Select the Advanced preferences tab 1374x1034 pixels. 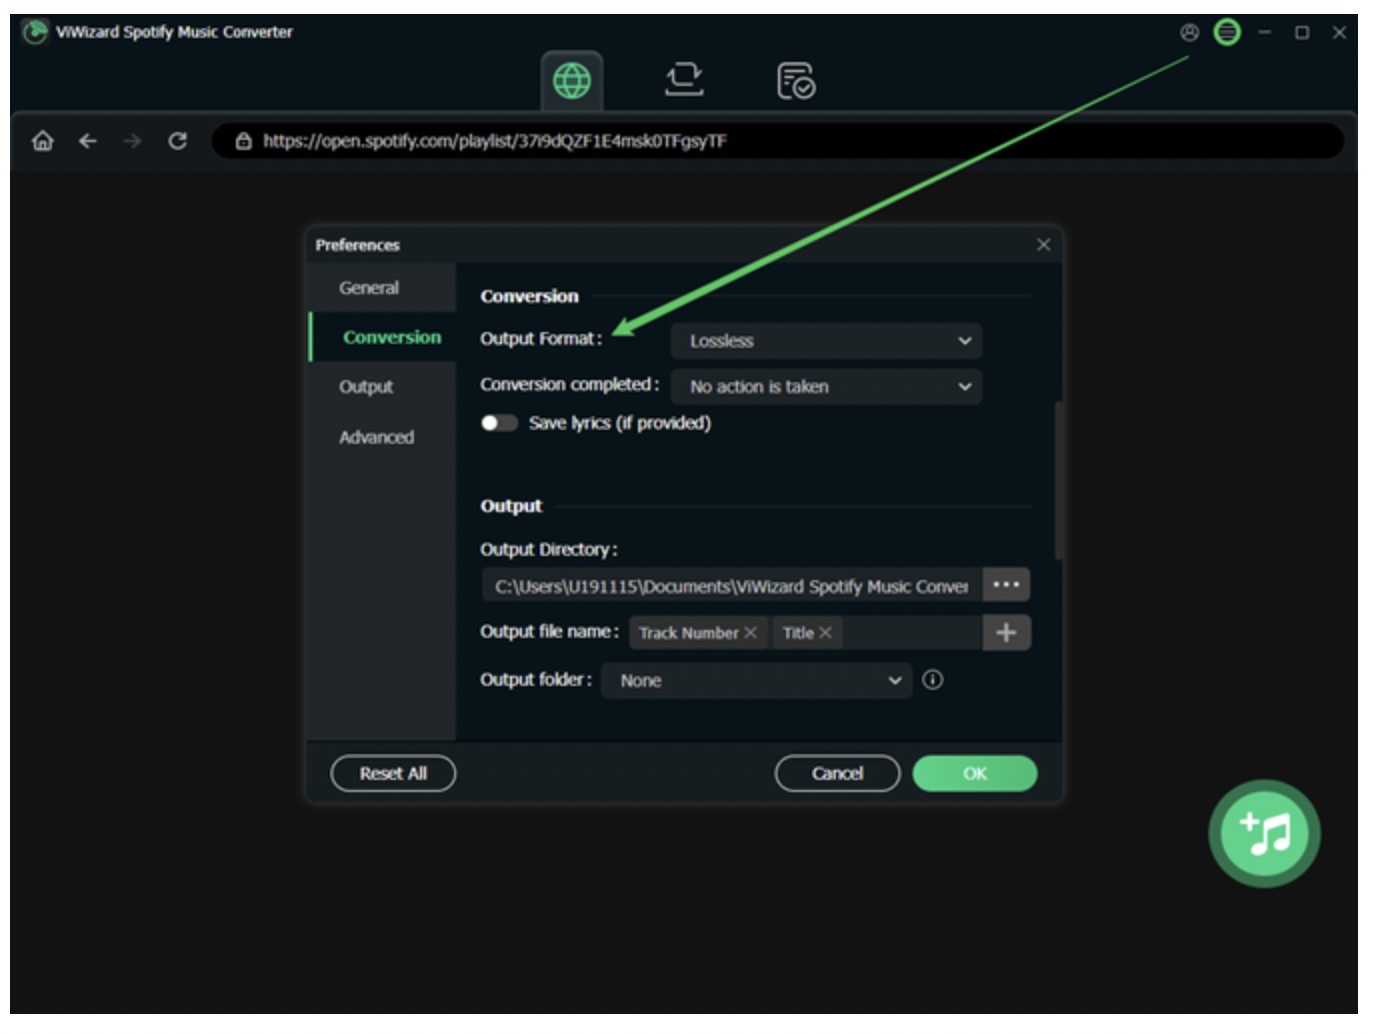coord(376,437)
